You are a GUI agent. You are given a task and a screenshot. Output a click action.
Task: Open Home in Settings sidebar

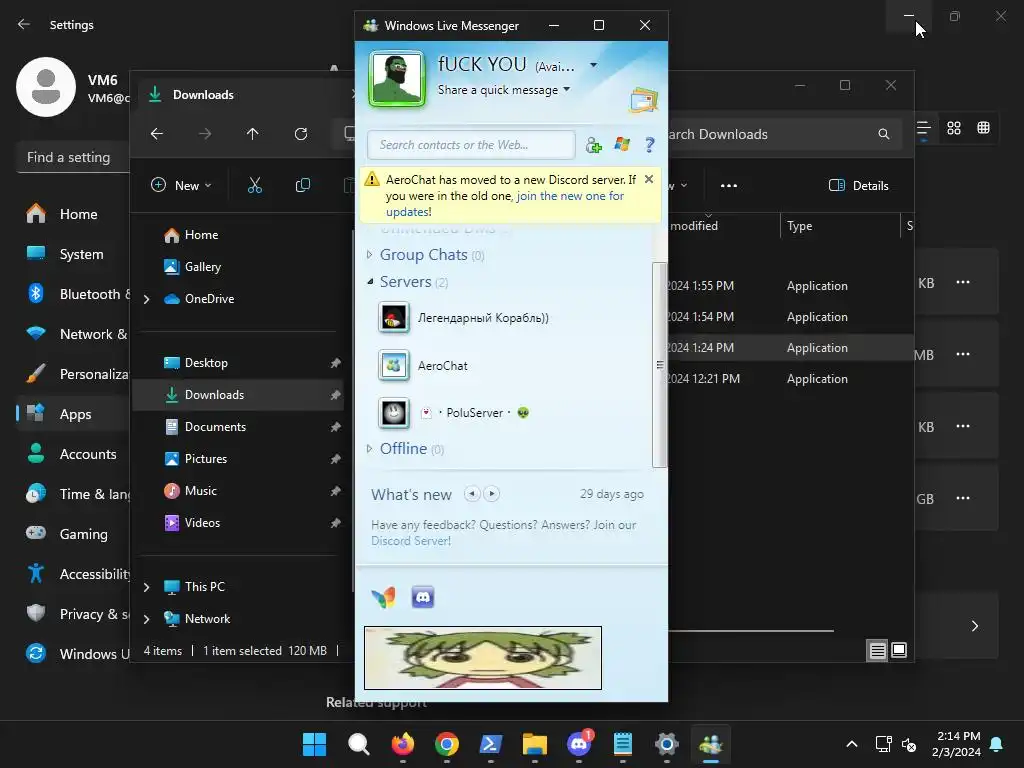click(73, 214)
